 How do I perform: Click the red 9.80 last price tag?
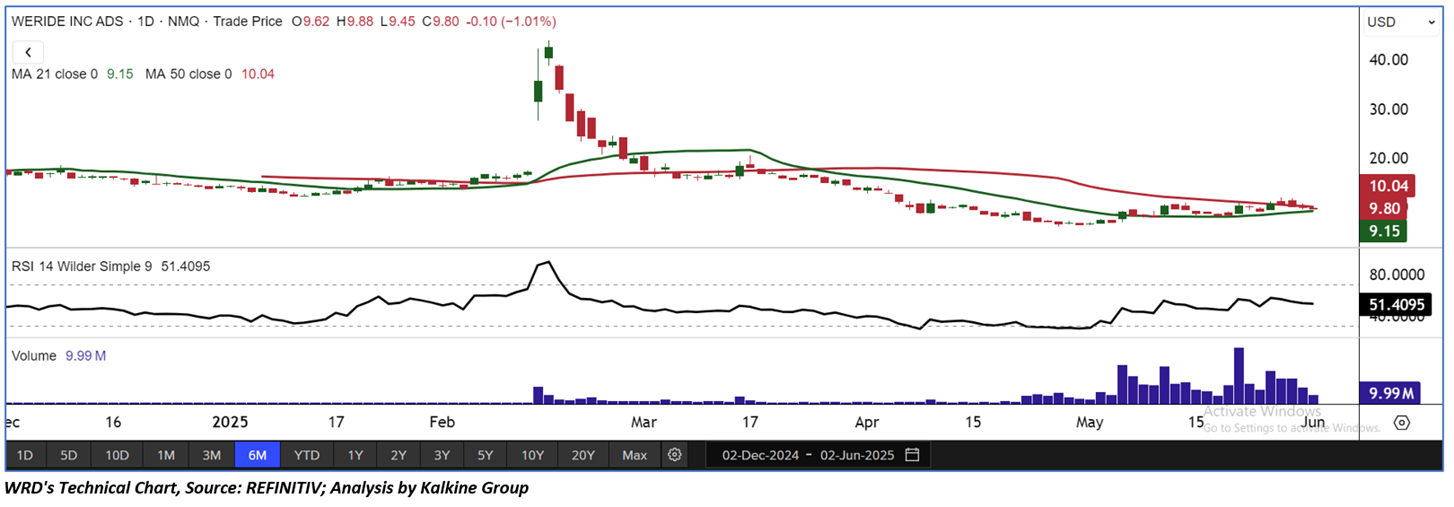[x=1385, y=208]
